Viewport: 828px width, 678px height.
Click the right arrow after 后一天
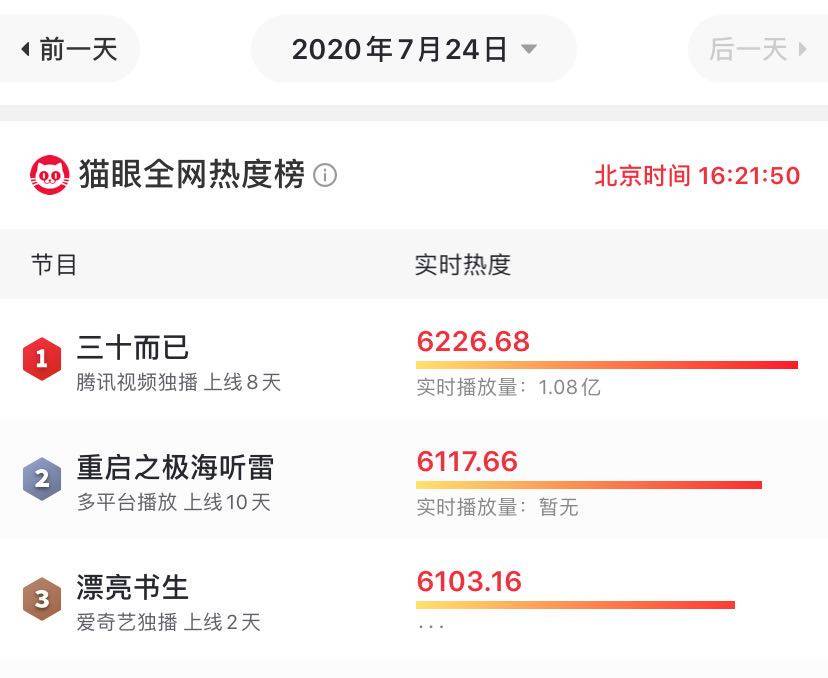[805, 47]
